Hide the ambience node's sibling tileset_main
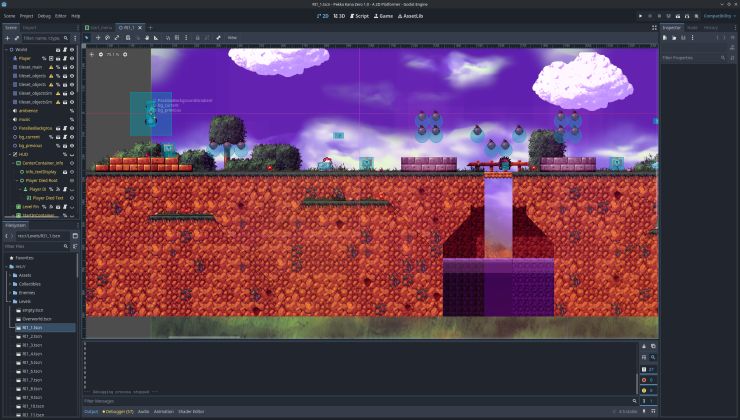 [72, 67]
